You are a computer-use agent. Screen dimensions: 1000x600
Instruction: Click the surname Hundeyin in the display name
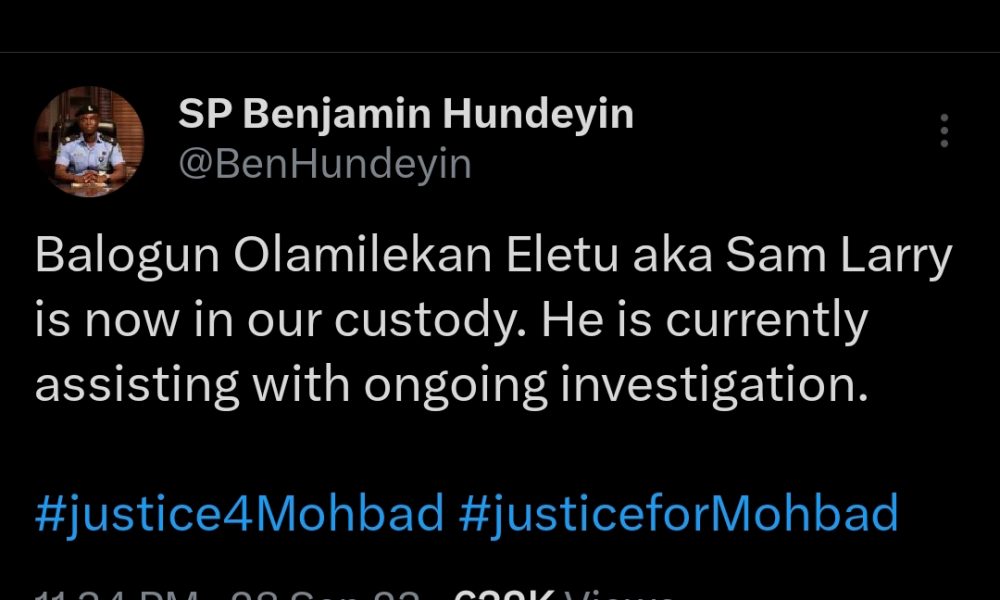point(538,115)
